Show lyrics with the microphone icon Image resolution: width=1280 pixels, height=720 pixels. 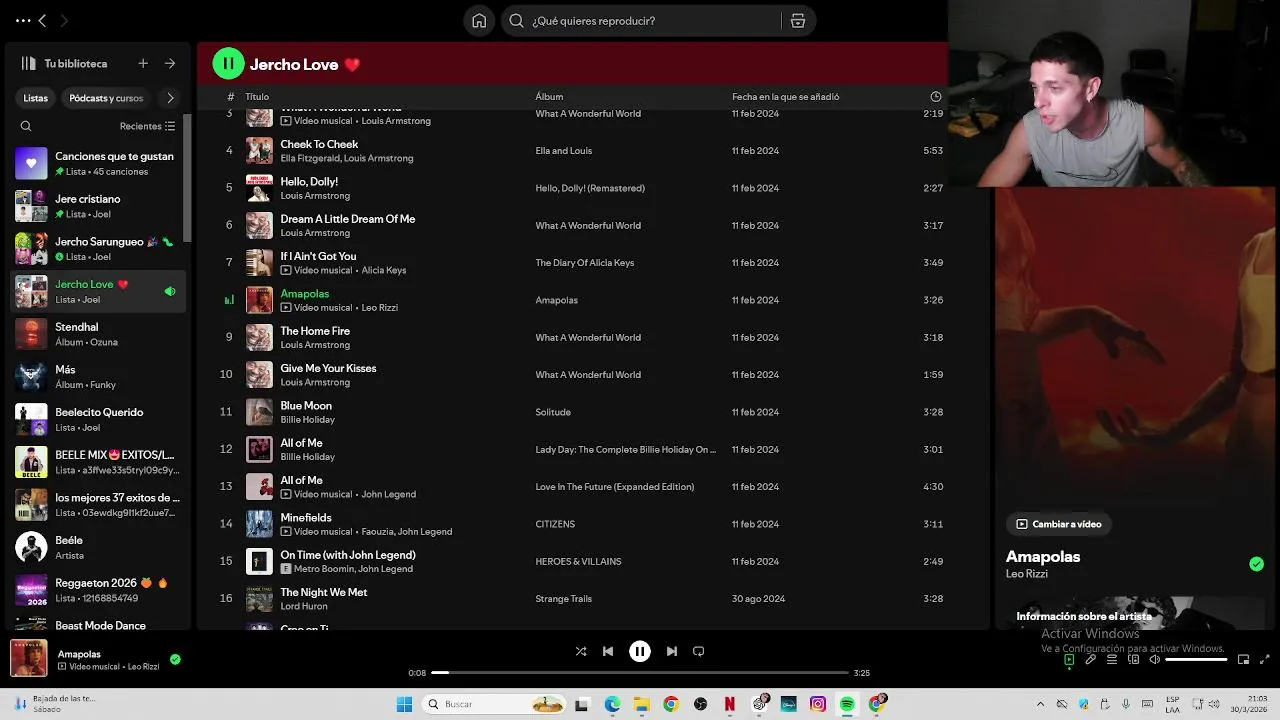1091,660
